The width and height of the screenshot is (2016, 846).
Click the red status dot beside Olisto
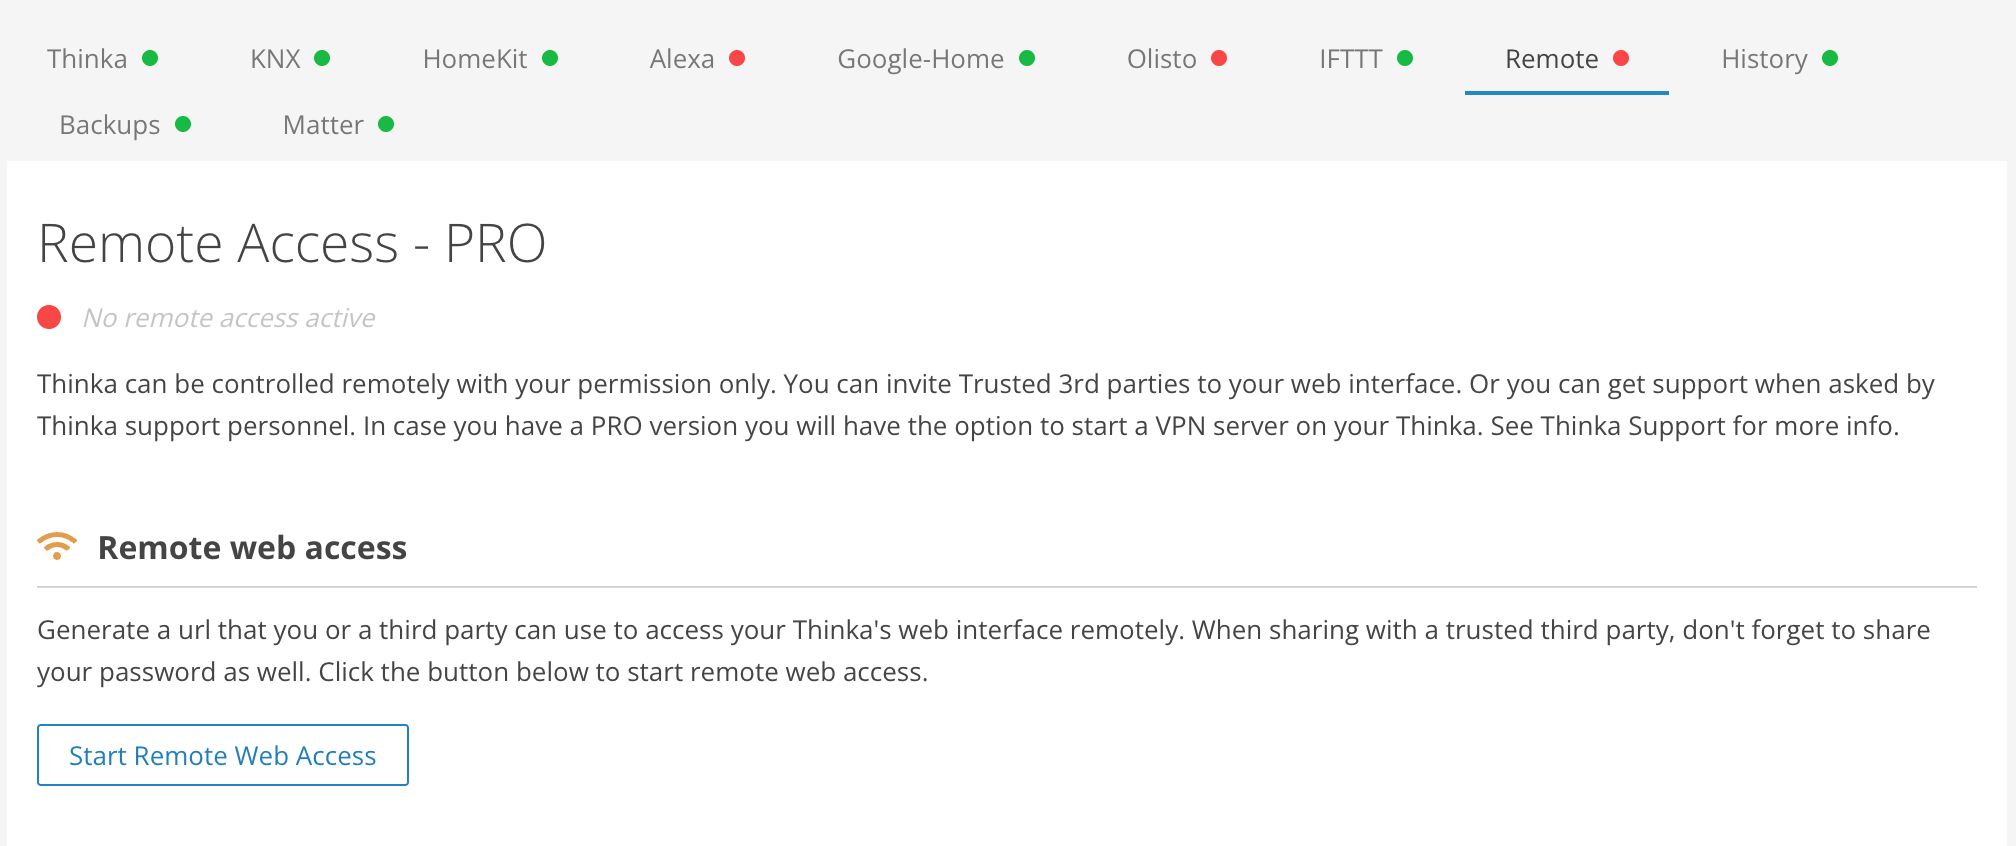(x=1219, y=58)
